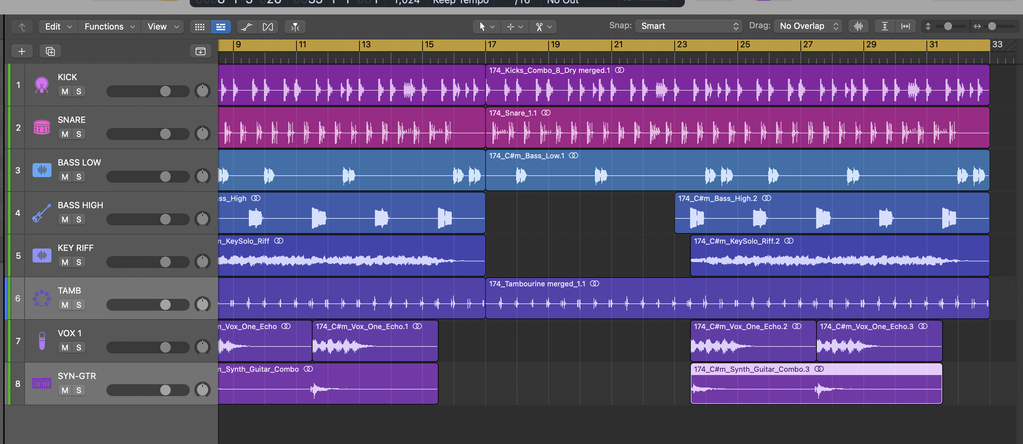Click the SYN-GTR keyboard icon
Viewport: 1023px width, 444px height.
pos(42,383)
